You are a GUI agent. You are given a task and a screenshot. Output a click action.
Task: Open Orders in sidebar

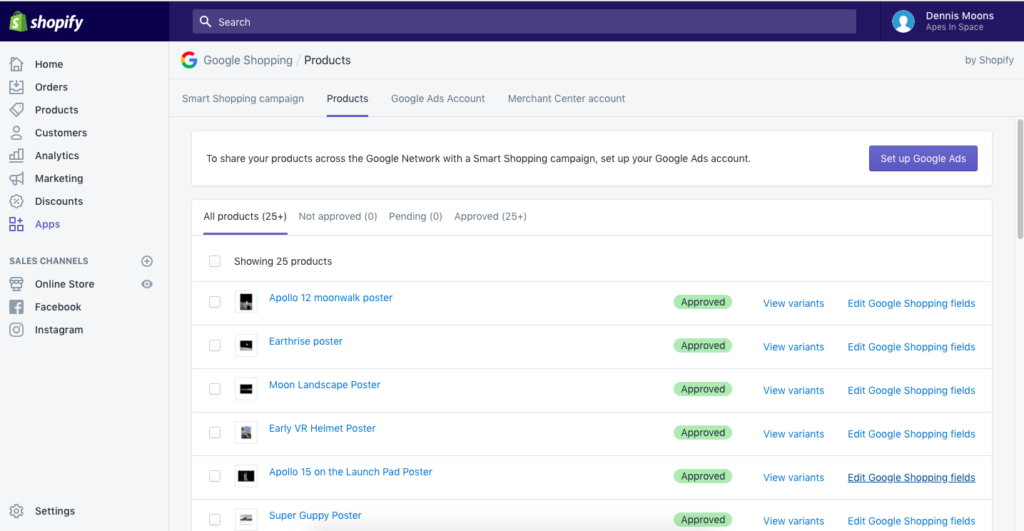(x=51, y=87)
